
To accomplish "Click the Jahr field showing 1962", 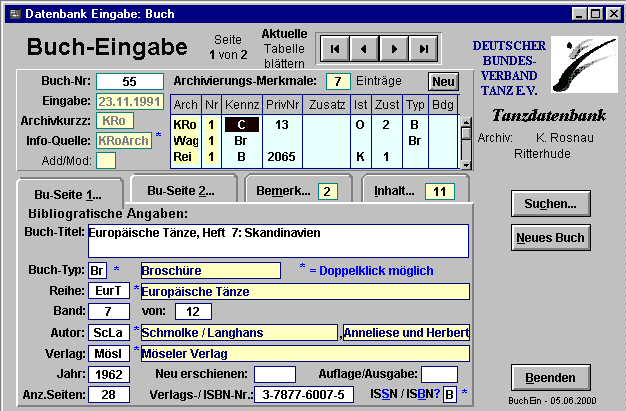I will pos(109,374).
